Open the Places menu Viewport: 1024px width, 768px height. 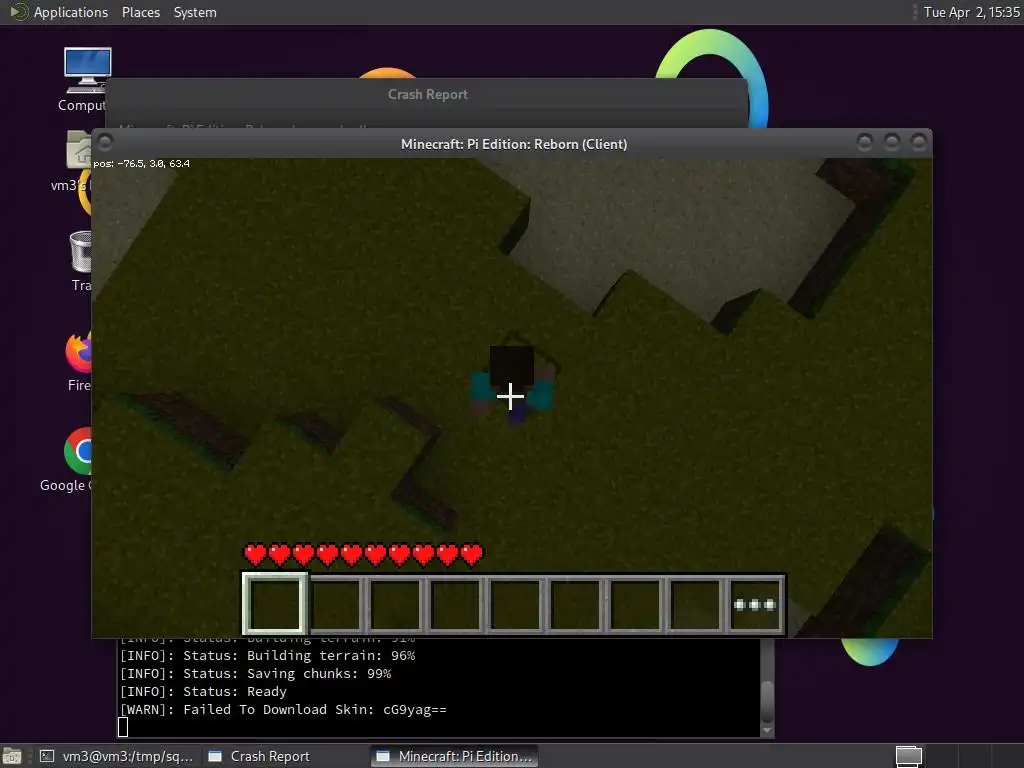(140, 12)
